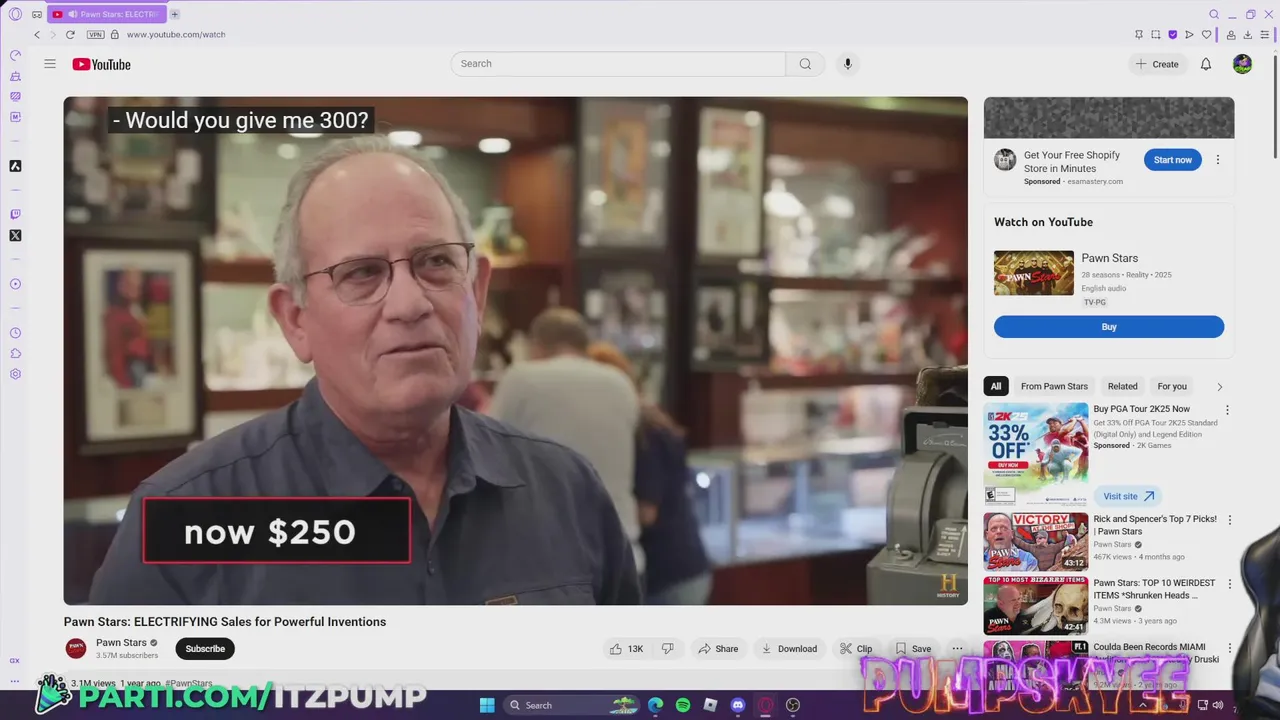Image resolution: width=1280 pixels, height=720 pixels.
Task: Reload the page
Action: [x=70, y=34]
